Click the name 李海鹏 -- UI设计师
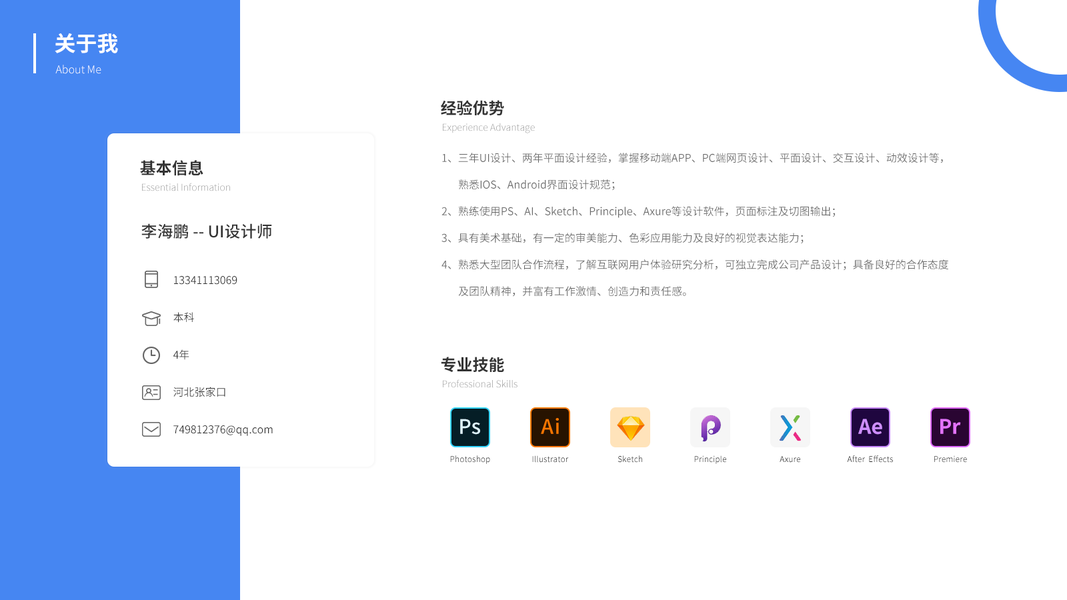1067x600 pixels. tap(207, 231)
